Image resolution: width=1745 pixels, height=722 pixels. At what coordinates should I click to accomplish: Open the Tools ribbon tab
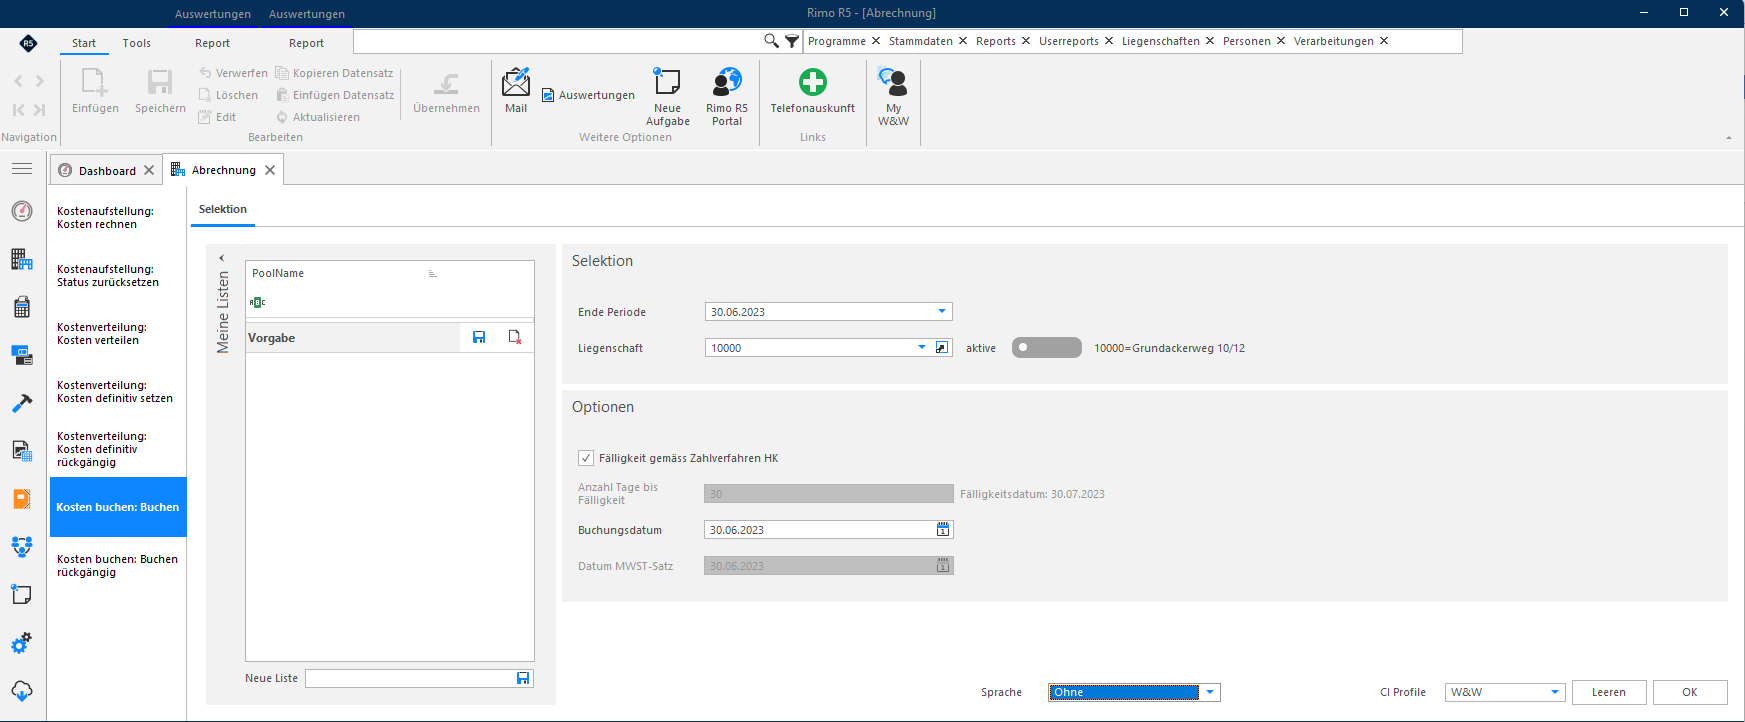coord(137,43)
